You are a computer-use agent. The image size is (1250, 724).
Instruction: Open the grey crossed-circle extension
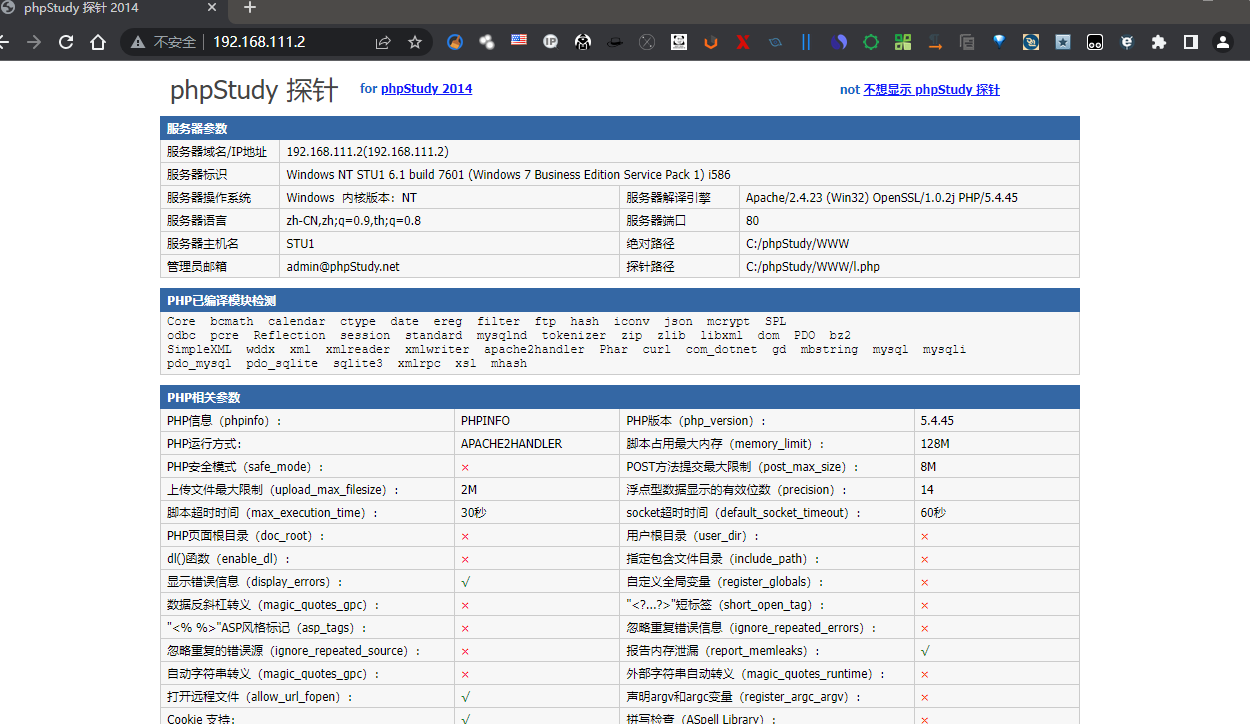tap(647, 42)
